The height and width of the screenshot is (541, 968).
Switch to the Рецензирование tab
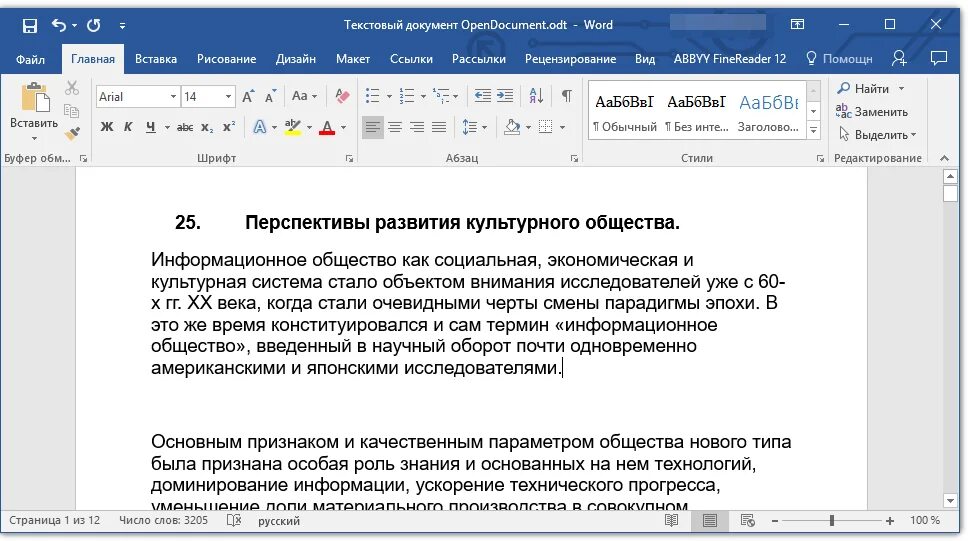tap(570, 59)
